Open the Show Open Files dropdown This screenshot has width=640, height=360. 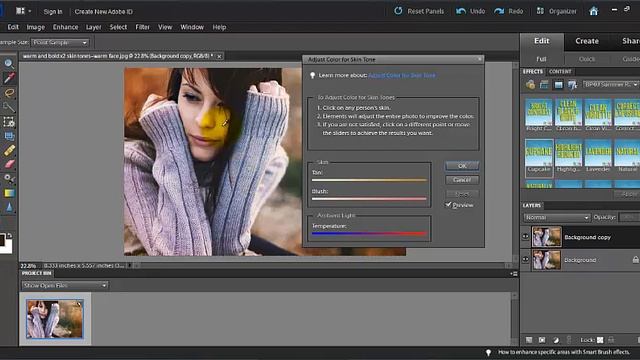point(64,285)
